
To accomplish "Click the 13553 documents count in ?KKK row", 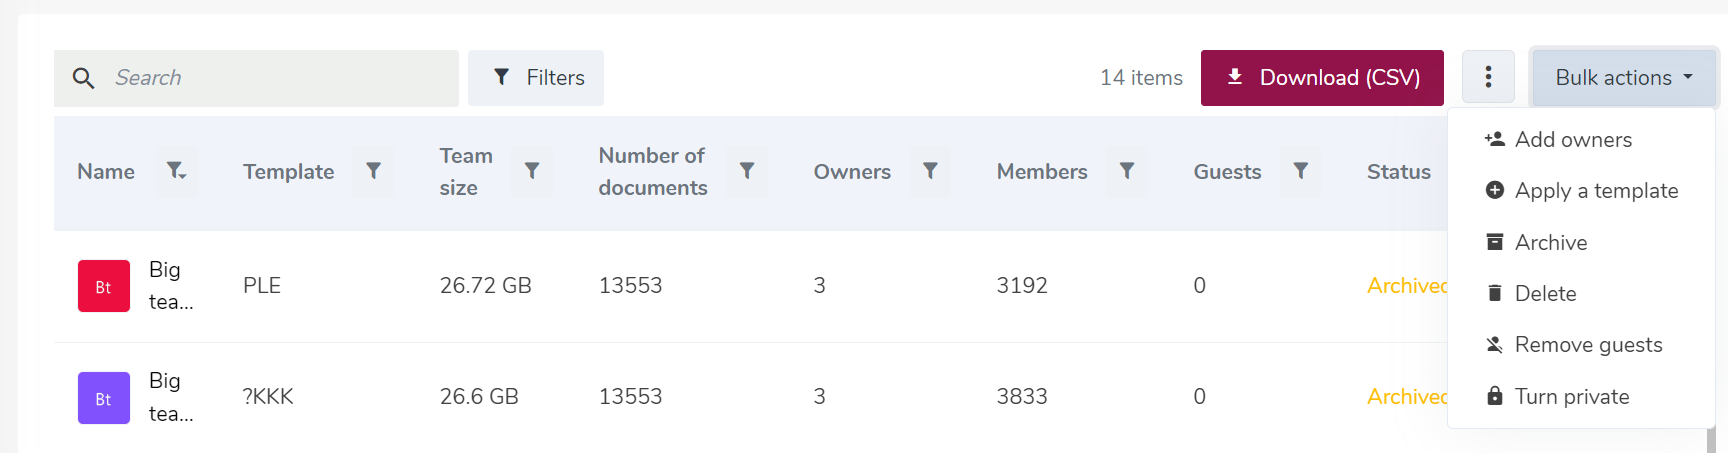I will coord(630,397).
